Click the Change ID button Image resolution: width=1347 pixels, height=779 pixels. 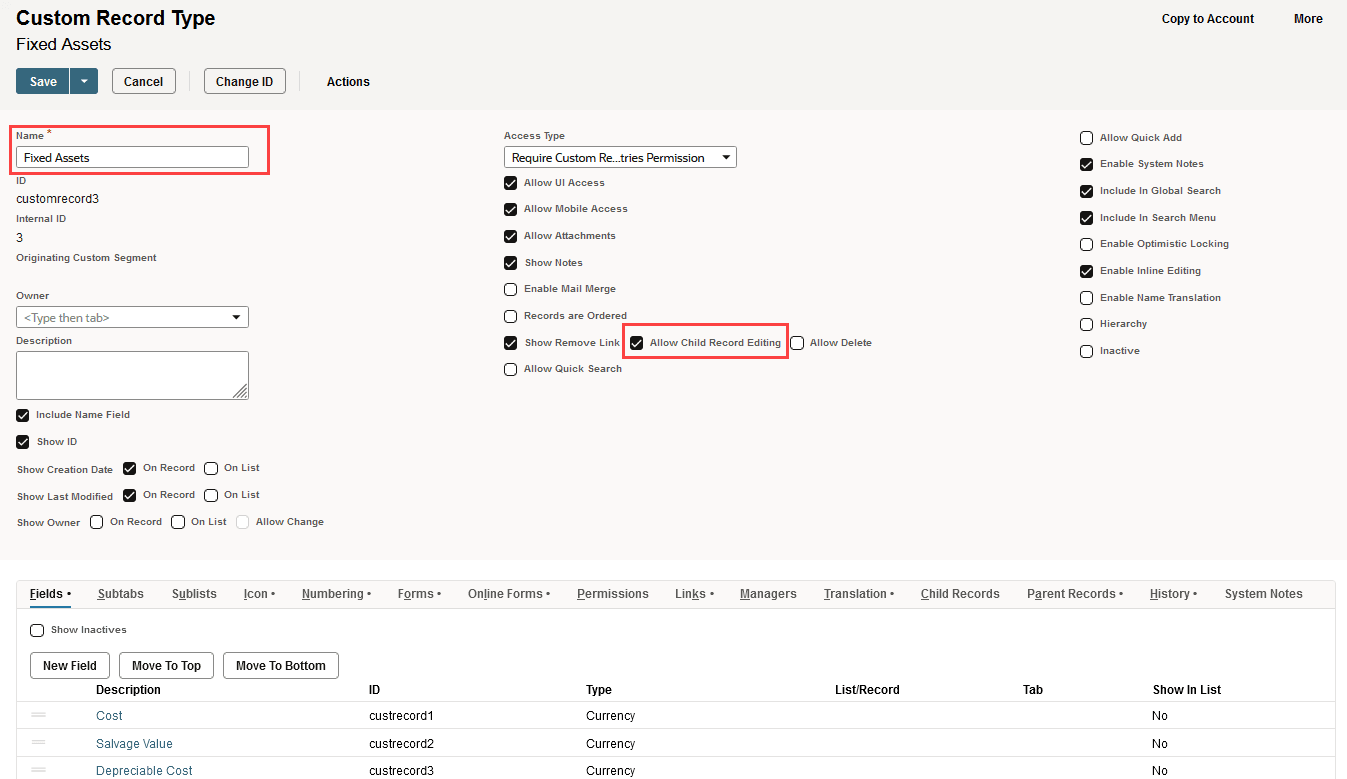244,81
